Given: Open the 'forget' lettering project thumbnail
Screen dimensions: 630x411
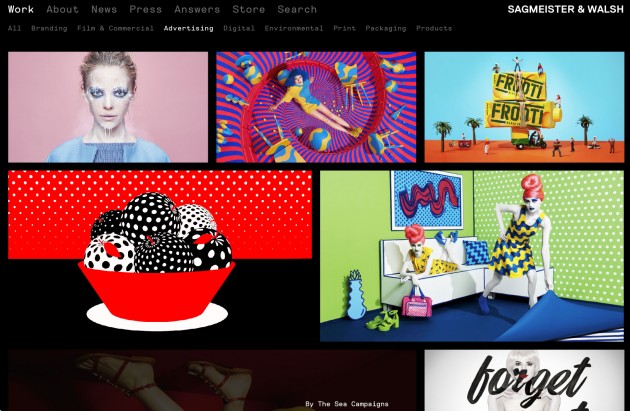Looking at the screenshot, I should [524, 380].
